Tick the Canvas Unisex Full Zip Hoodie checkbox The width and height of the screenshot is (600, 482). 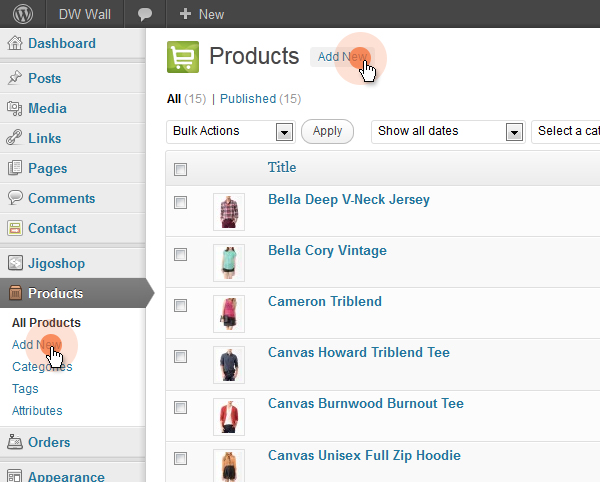coord(180,458)
